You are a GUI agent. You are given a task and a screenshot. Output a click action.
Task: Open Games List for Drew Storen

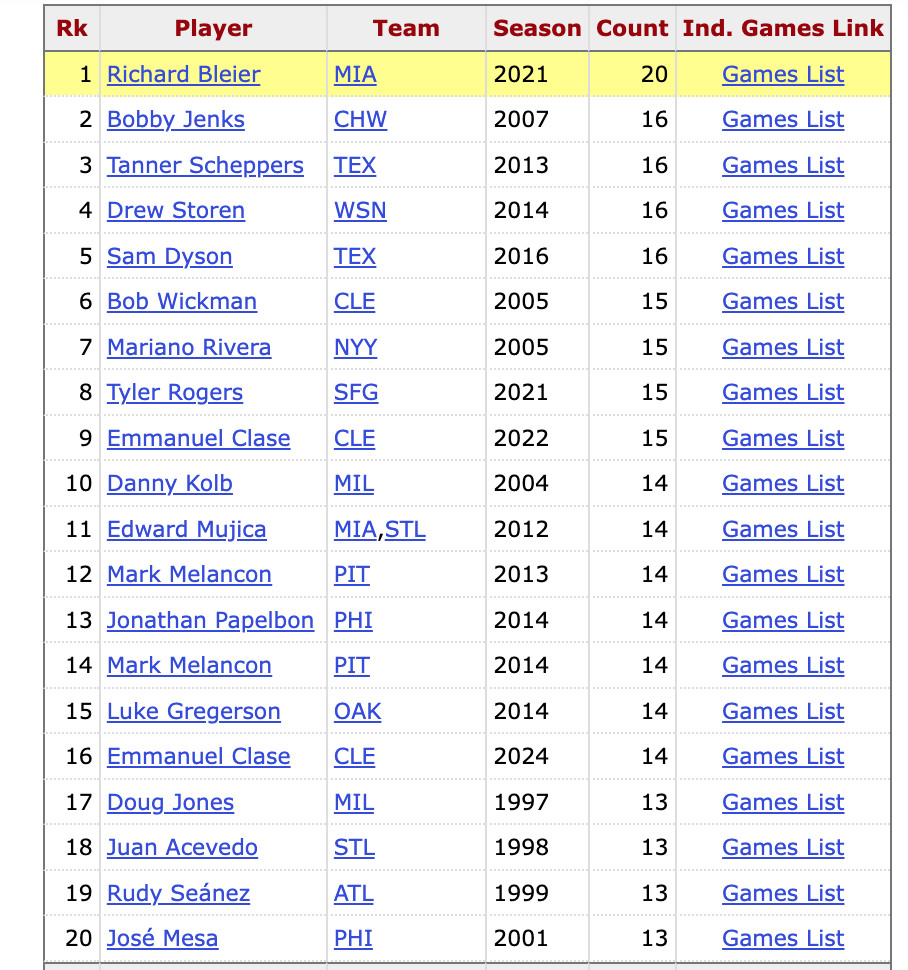point(783,211)
